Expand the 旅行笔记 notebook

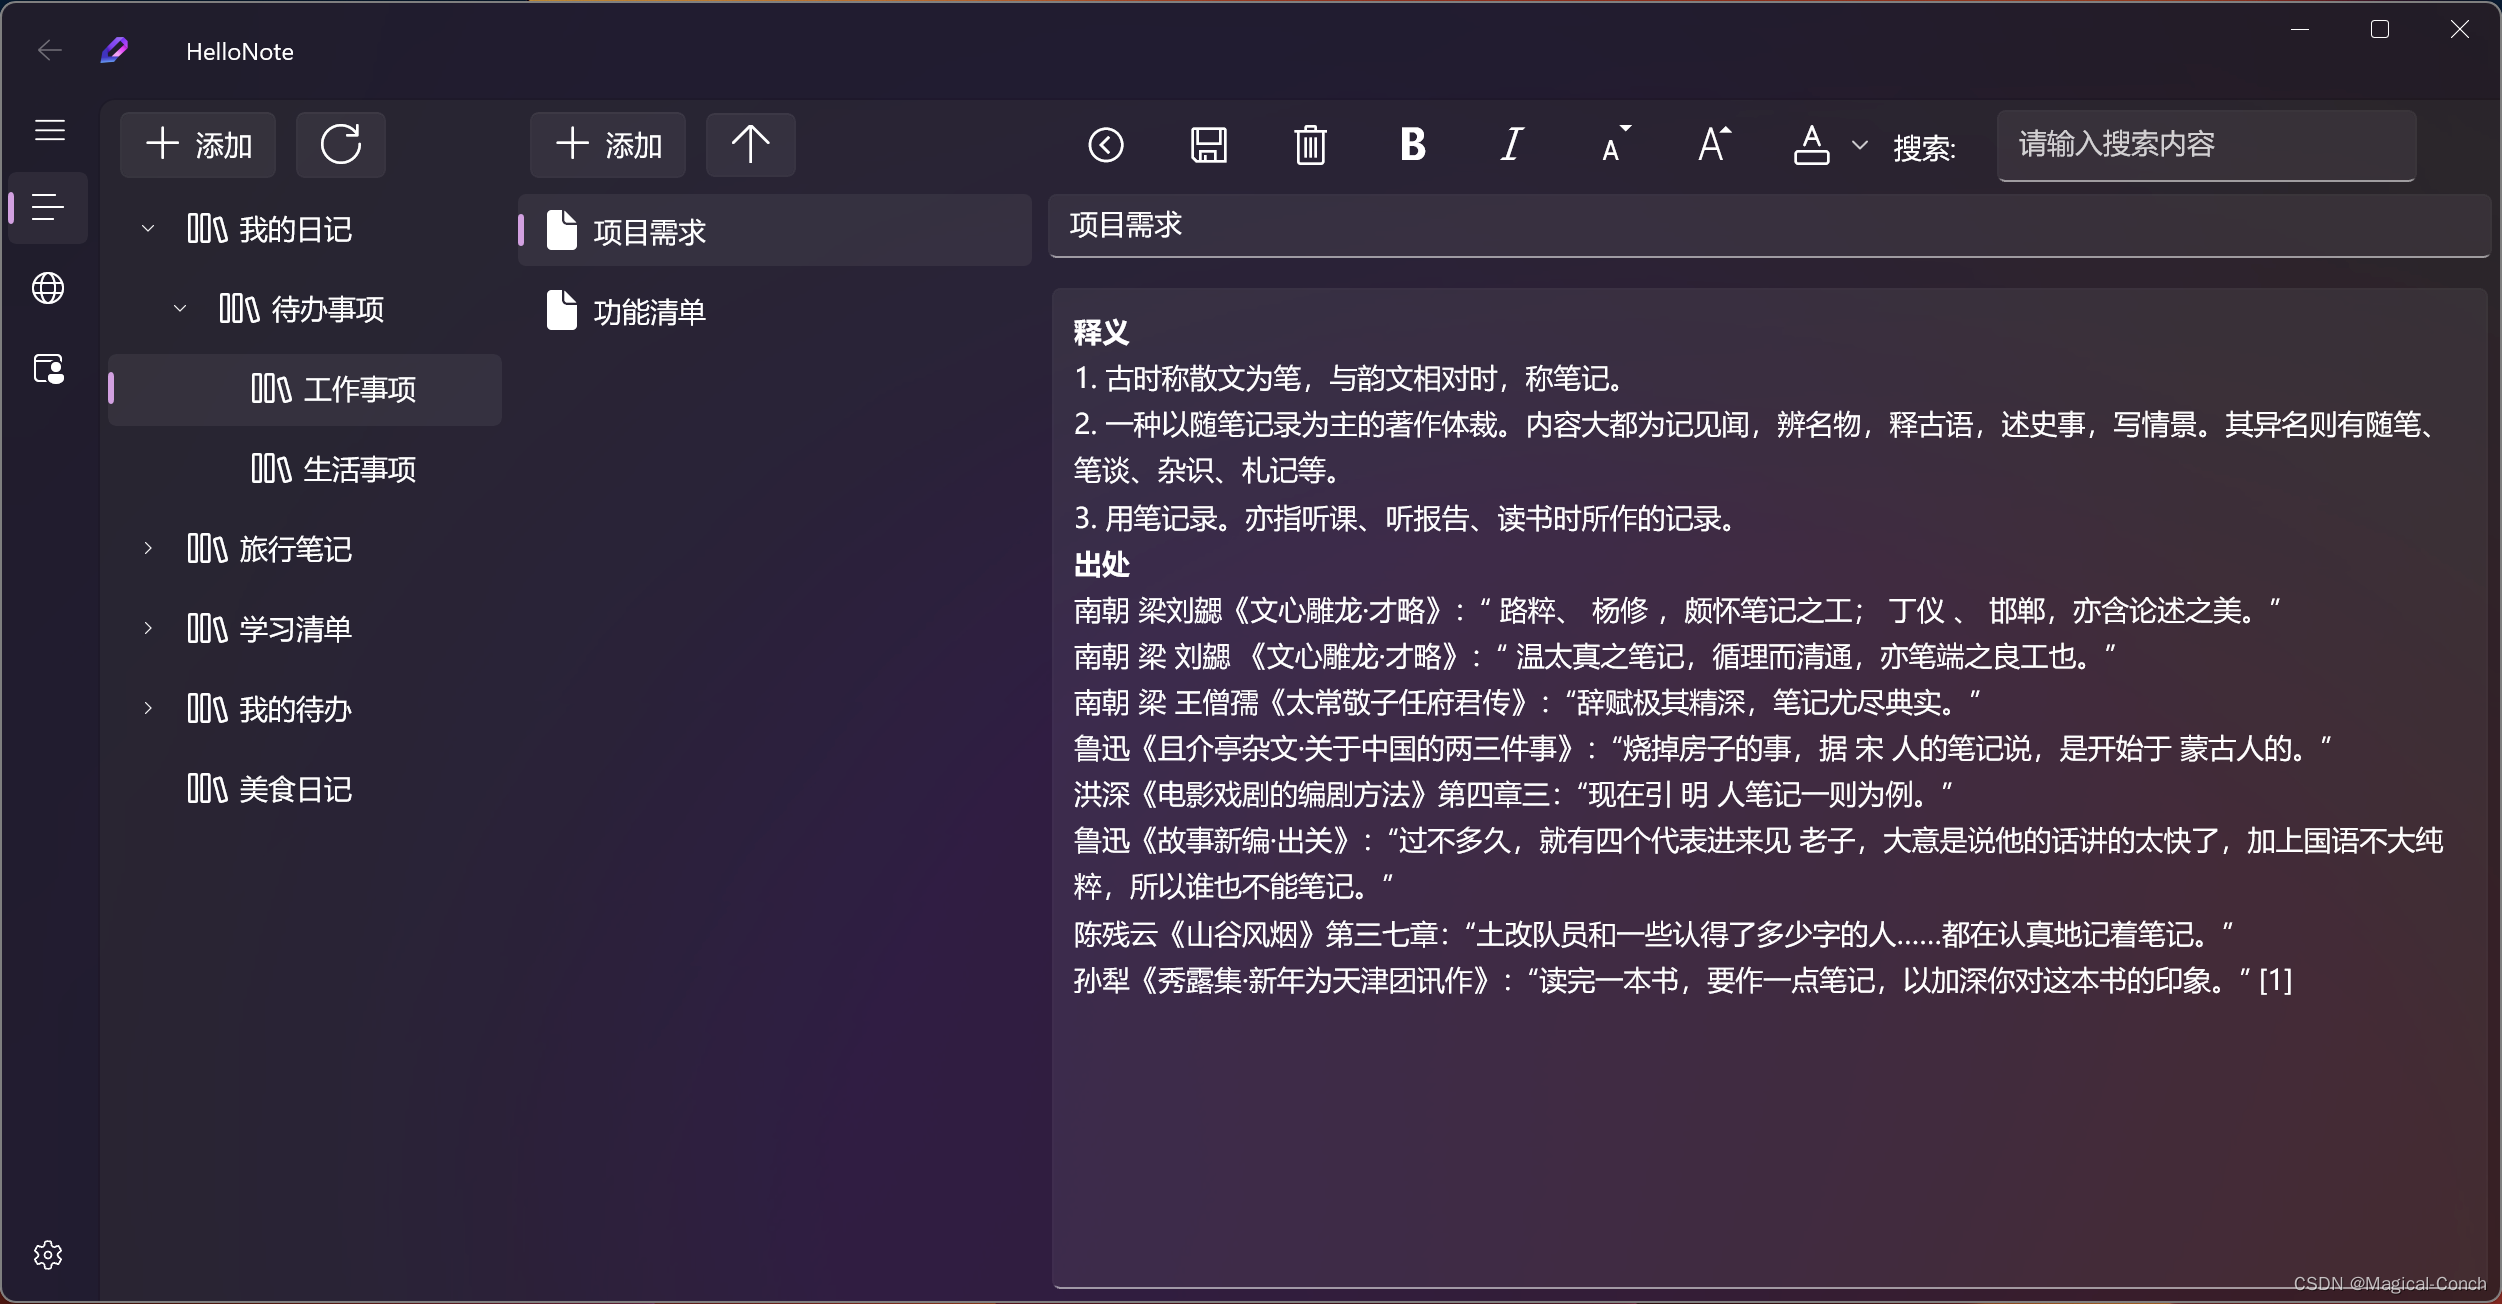click(148, 548)
